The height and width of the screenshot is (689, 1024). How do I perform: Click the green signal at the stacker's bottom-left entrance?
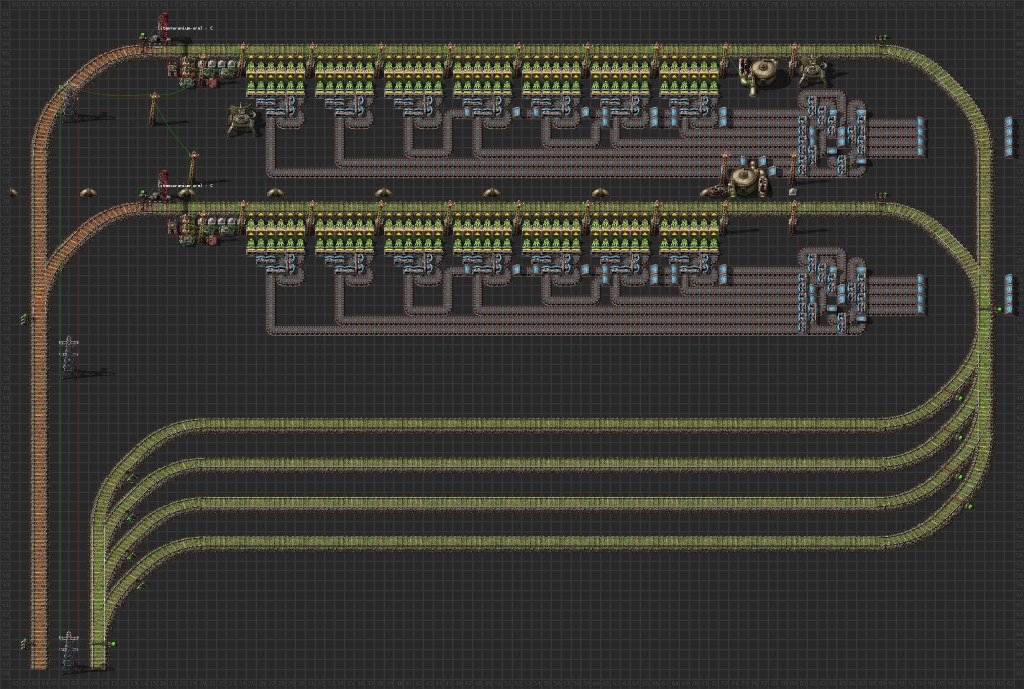click(112, 645)
